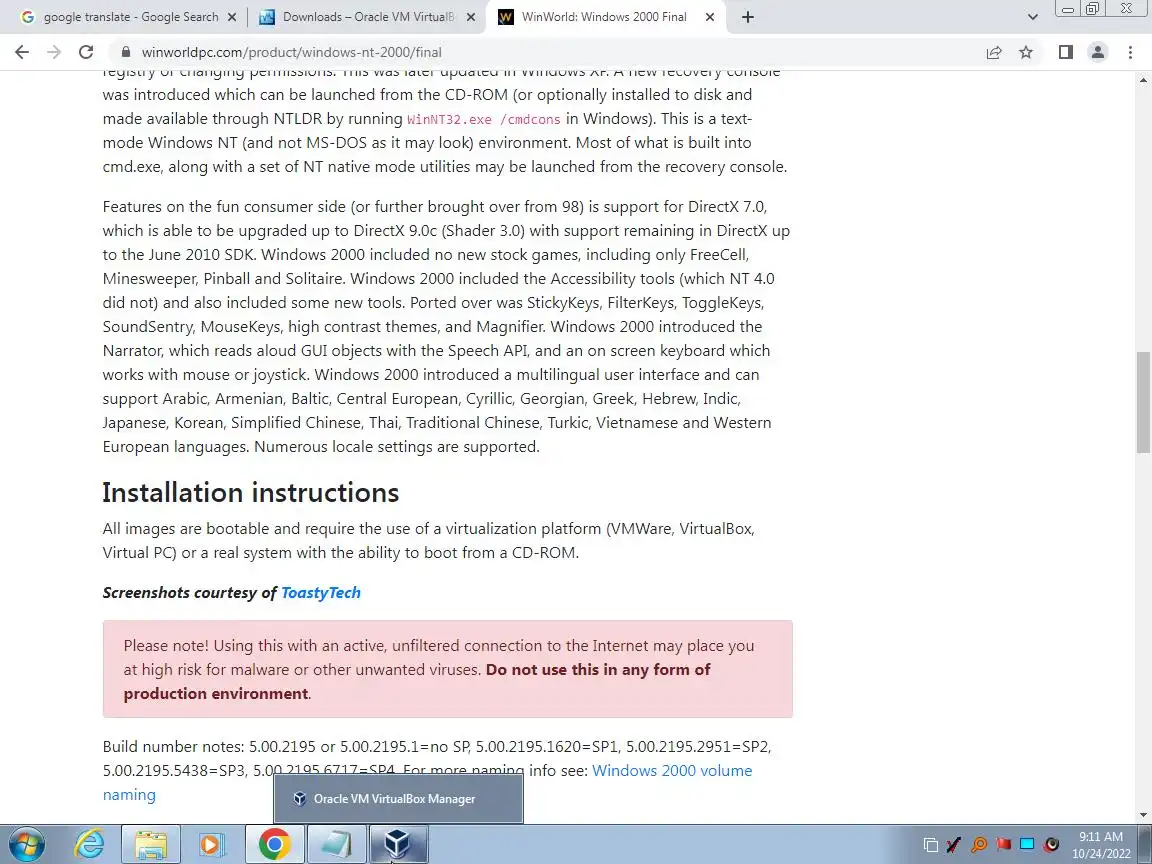Click the browser forward arrow

point(54,52)
